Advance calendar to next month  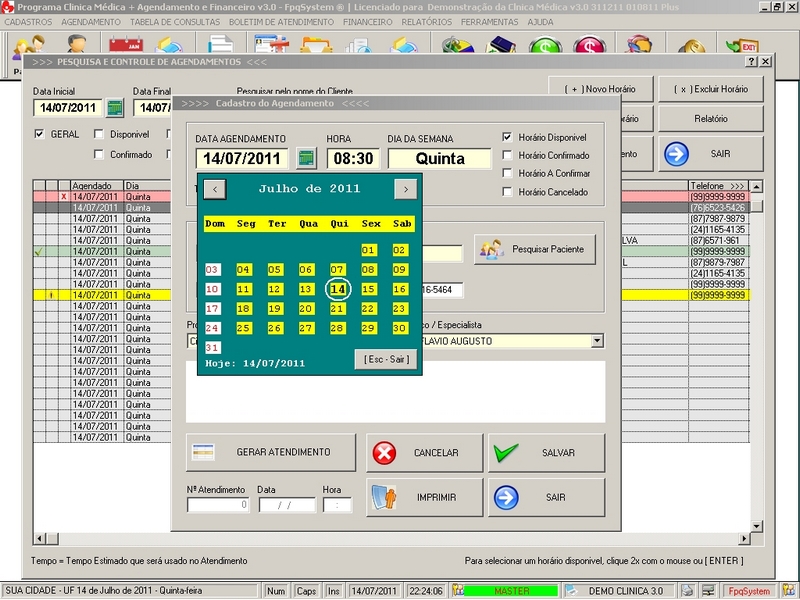pyautogui.click(x=404, y=189)
